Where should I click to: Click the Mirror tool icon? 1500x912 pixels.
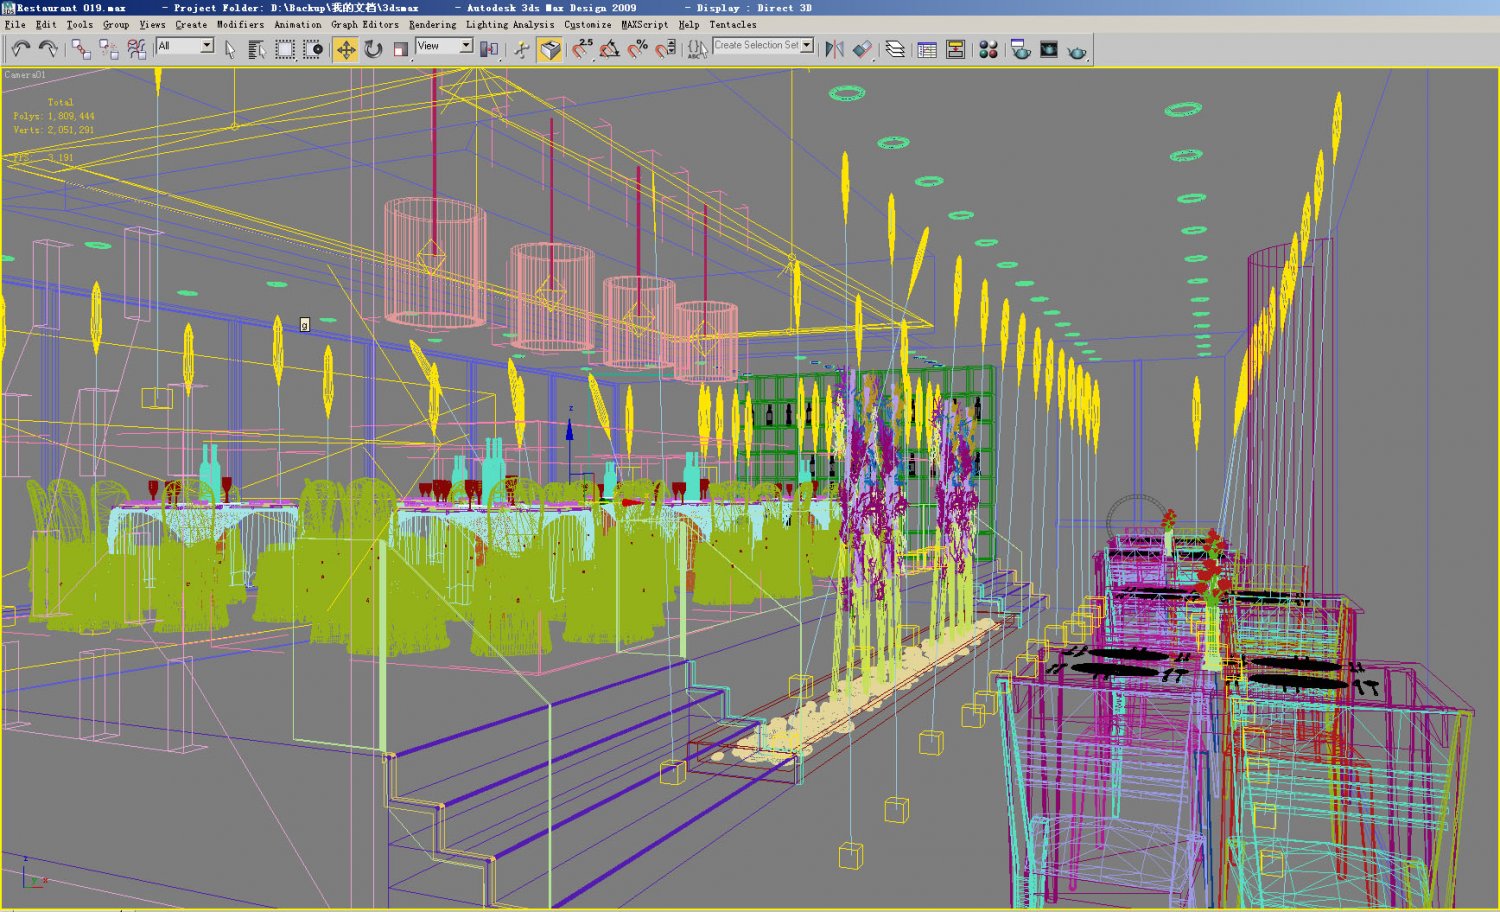click(x=834, y=49)
